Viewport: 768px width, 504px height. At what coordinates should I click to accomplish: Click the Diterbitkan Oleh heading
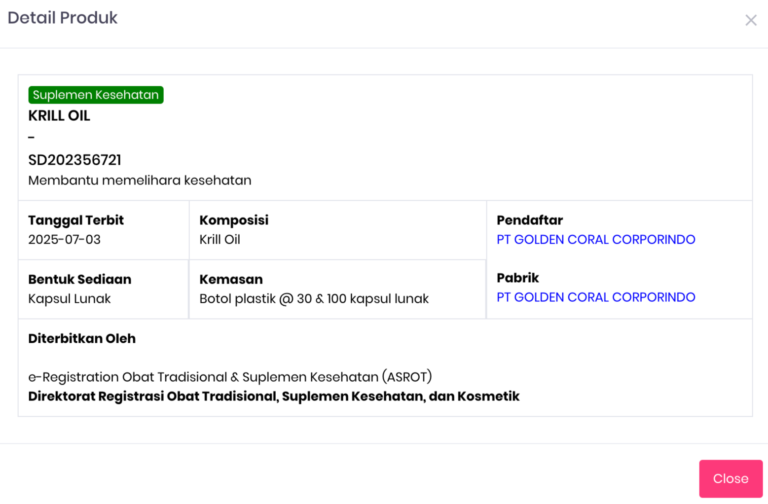pos(82,339)
